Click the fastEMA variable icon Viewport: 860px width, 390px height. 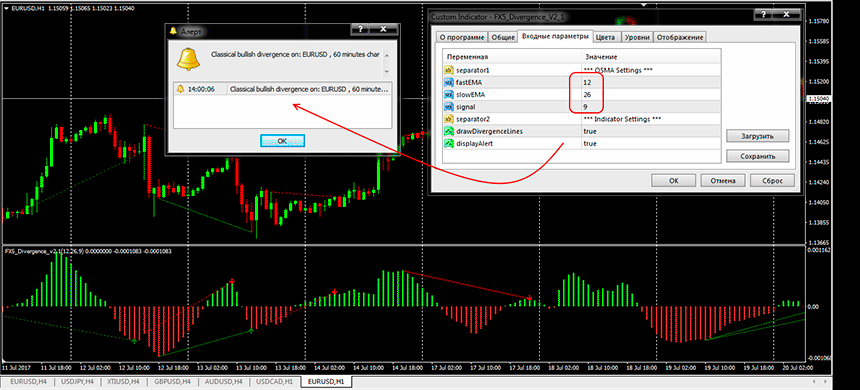click(449, 82)
